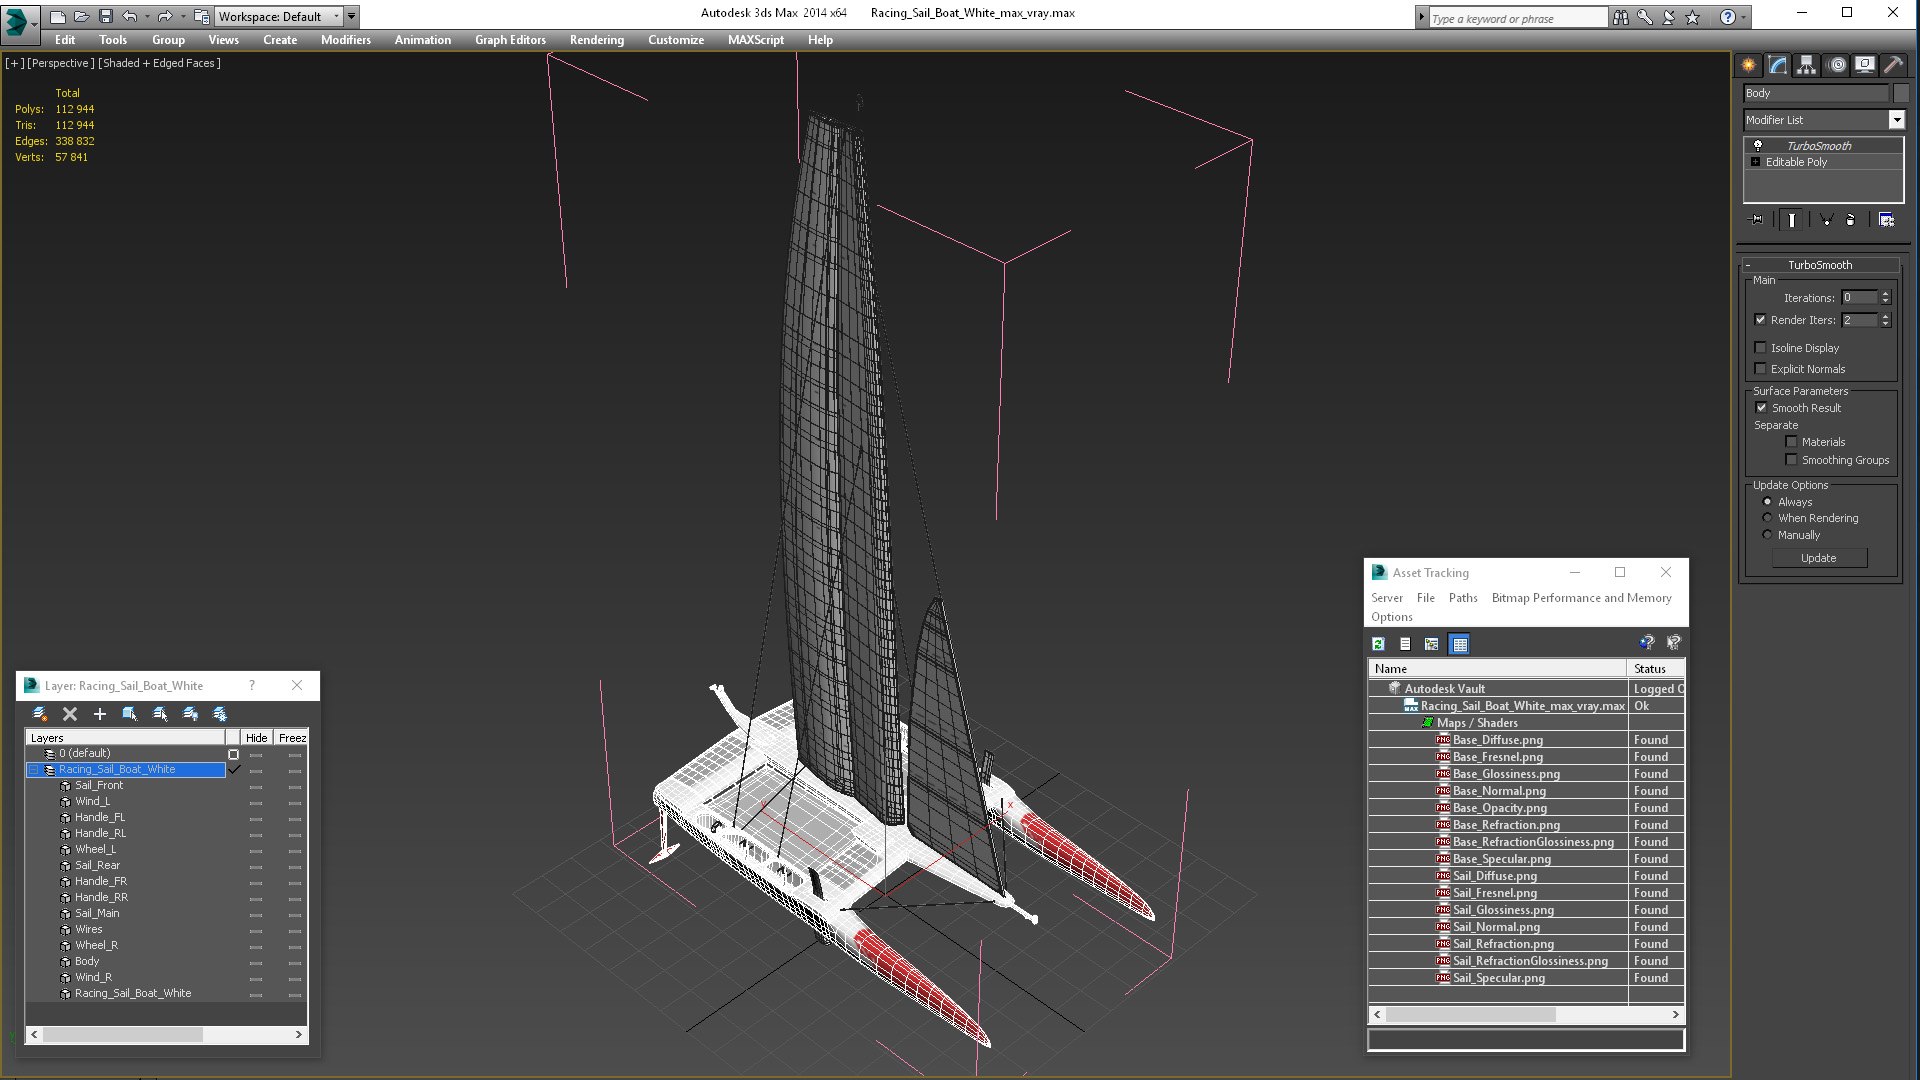Expand the Editable Poly stack entry
Image resolution: width=1920 pixels, height=1080 pixels.
(1755, 162)
